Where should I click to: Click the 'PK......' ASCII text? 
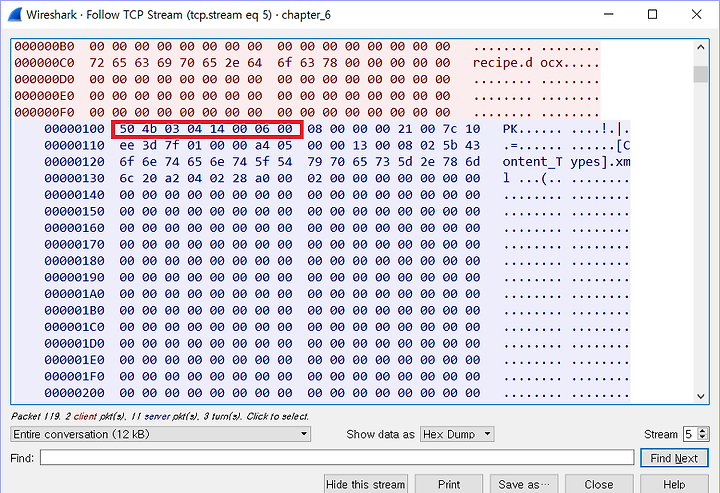pos(532,129)
